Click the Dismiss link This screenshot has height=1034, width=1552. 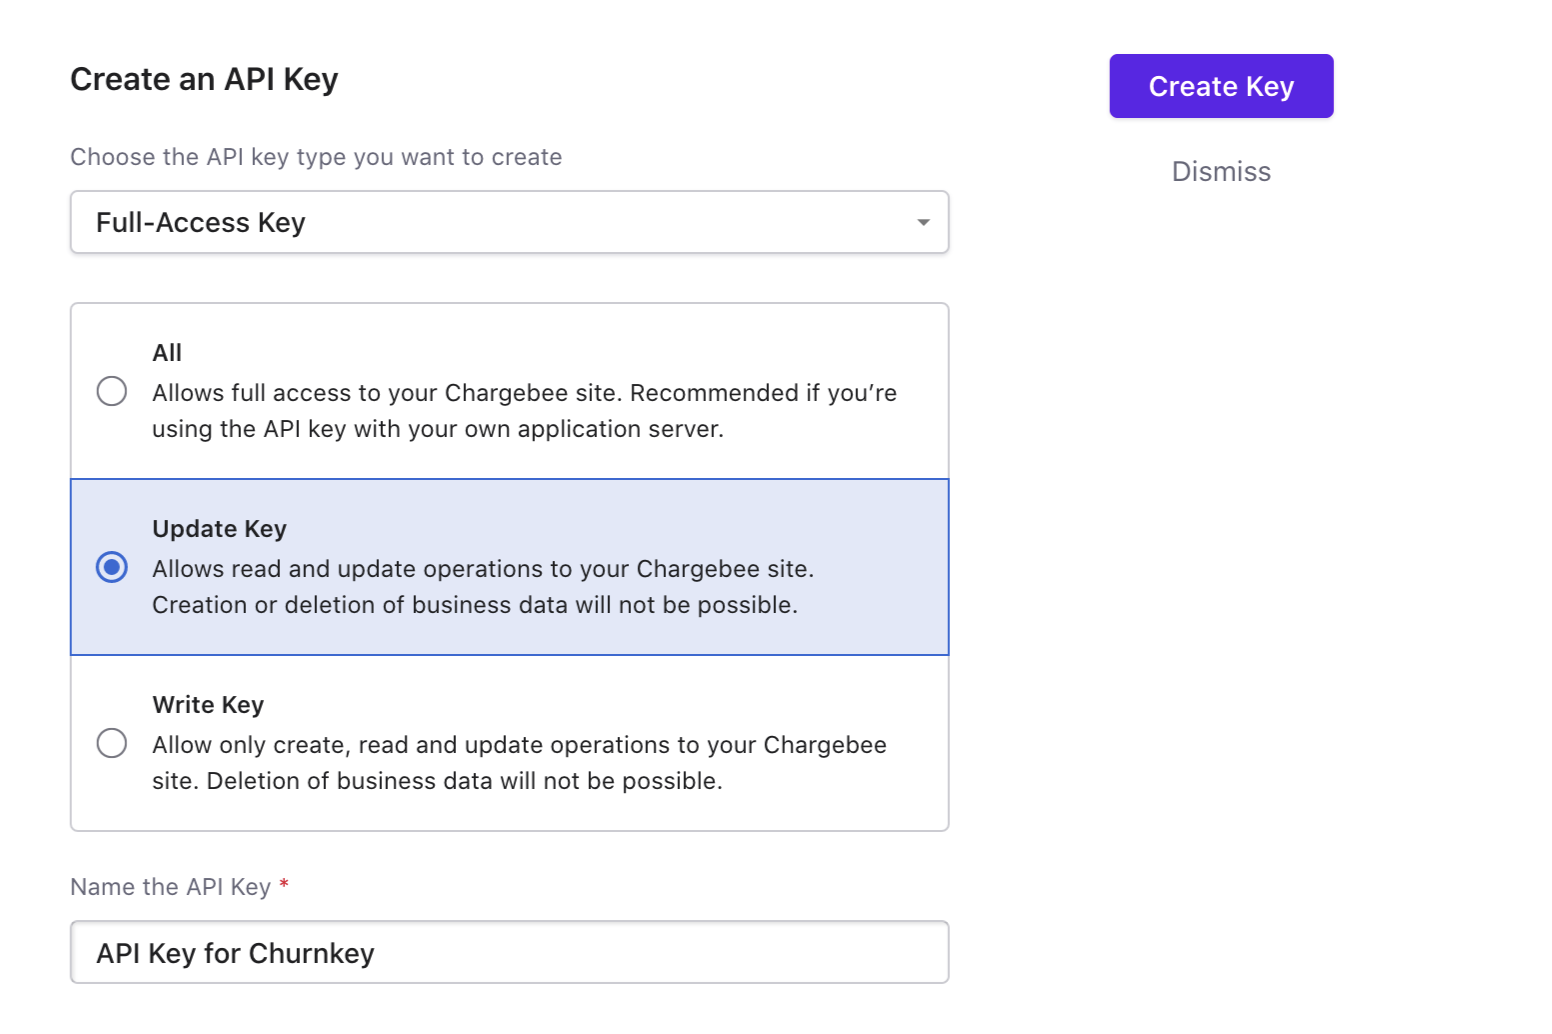pos(1221,171)
